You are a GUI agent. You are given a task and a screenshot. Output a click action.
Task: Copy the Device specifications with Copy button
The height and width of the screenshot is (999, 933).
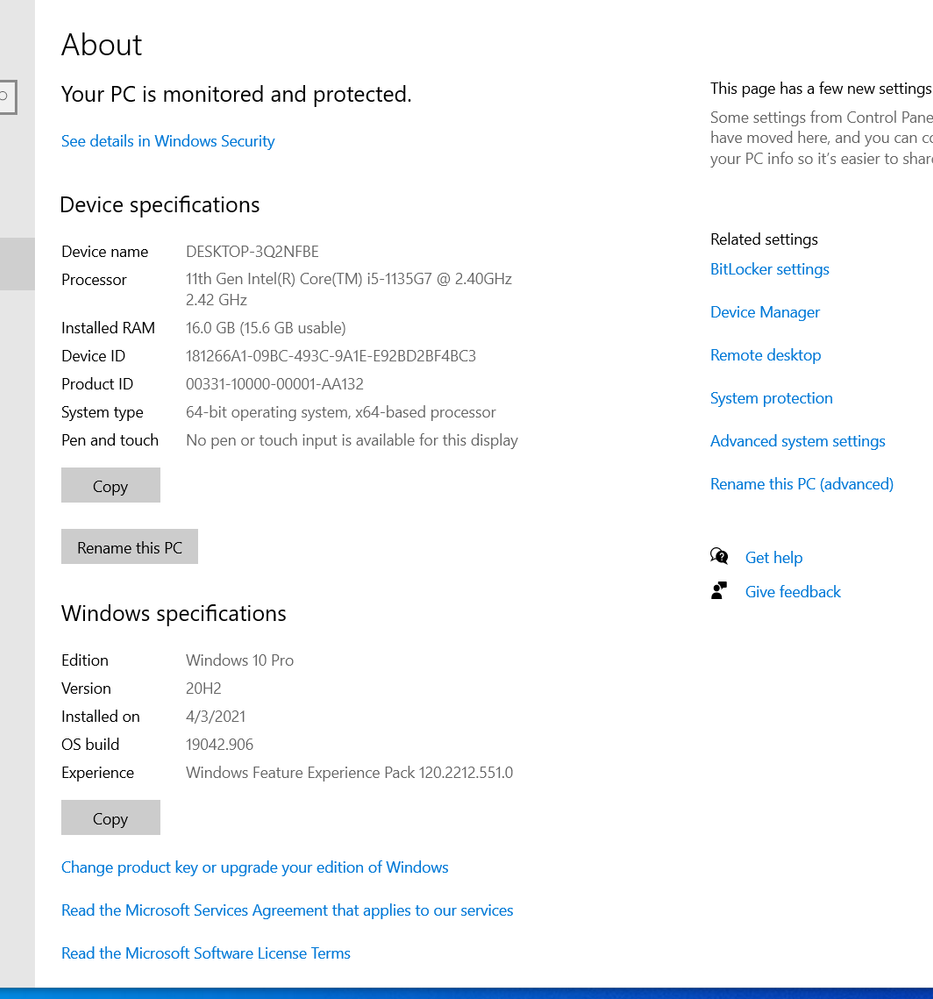click(111, 485)
